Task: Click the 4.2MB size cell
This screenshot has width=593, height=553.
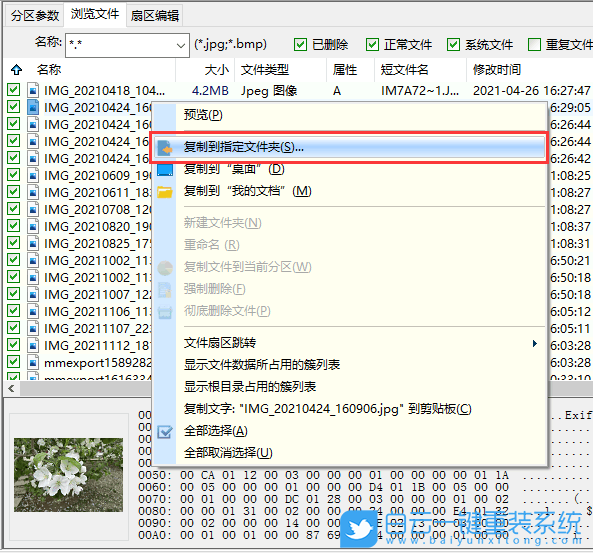Action: 210,91
